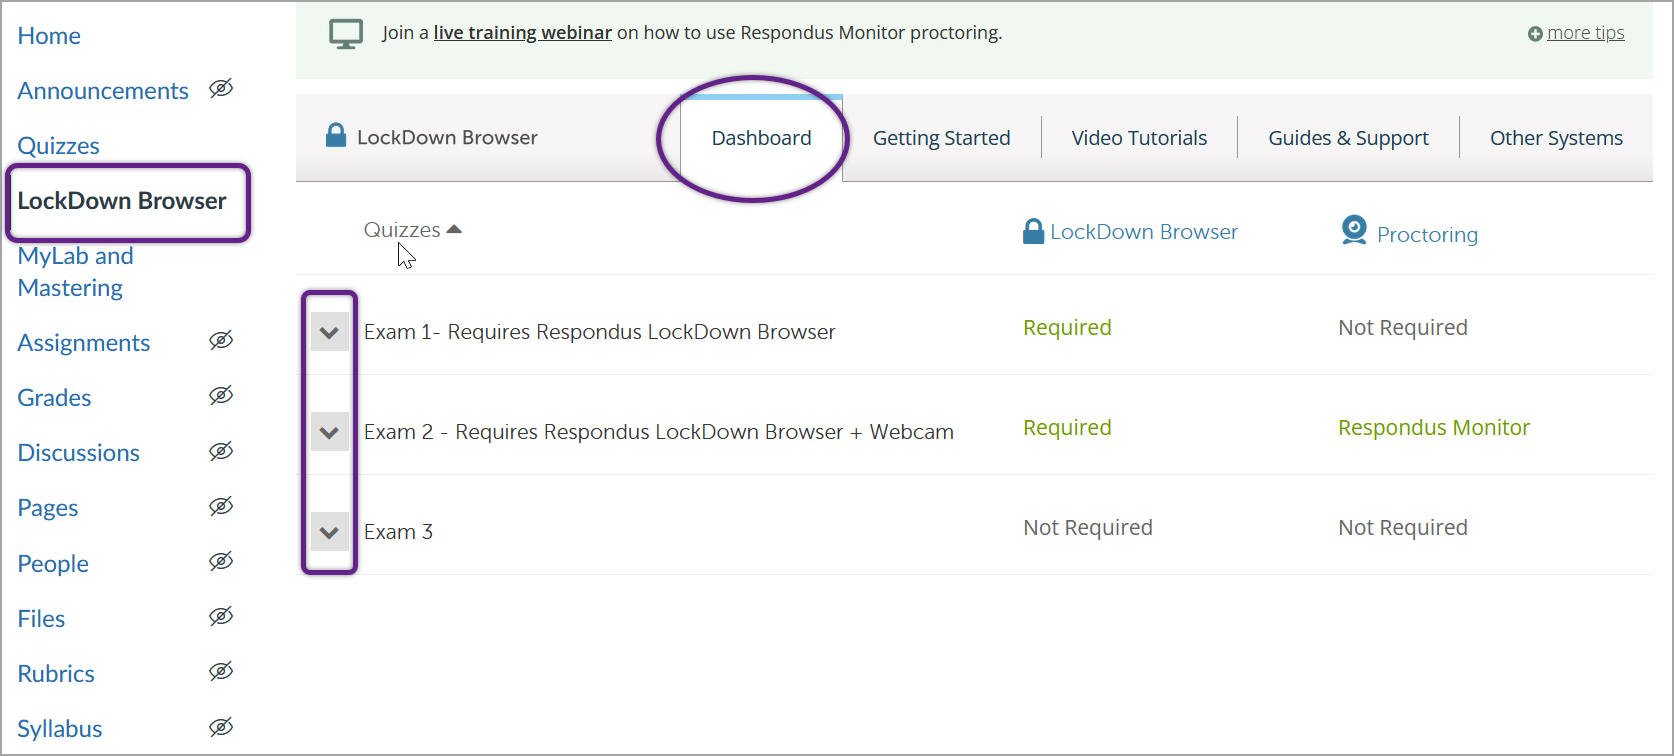Open the Other Systems tab

pyautogui.click(x=1556, y=138)
